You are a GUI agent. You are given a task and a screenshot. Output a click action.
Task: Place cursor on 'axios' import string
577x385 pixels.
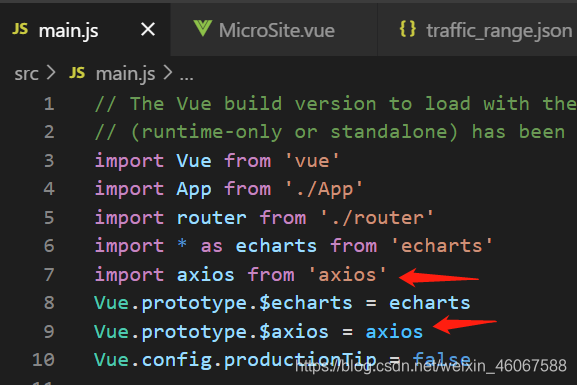pos(347,275)
